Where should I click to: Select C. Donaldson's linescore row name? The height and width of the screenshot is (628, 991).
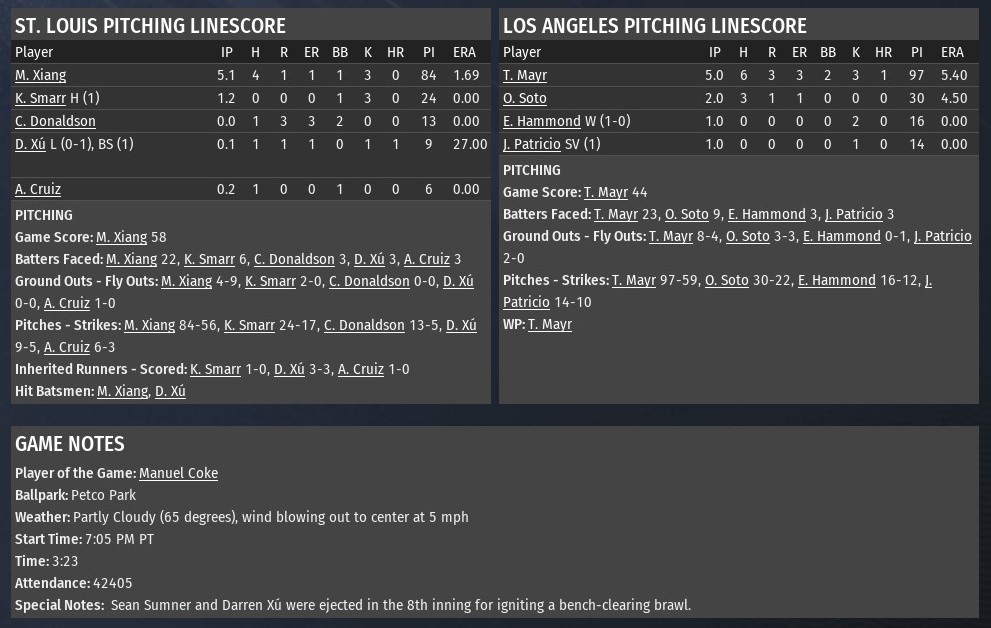(55, 121)
